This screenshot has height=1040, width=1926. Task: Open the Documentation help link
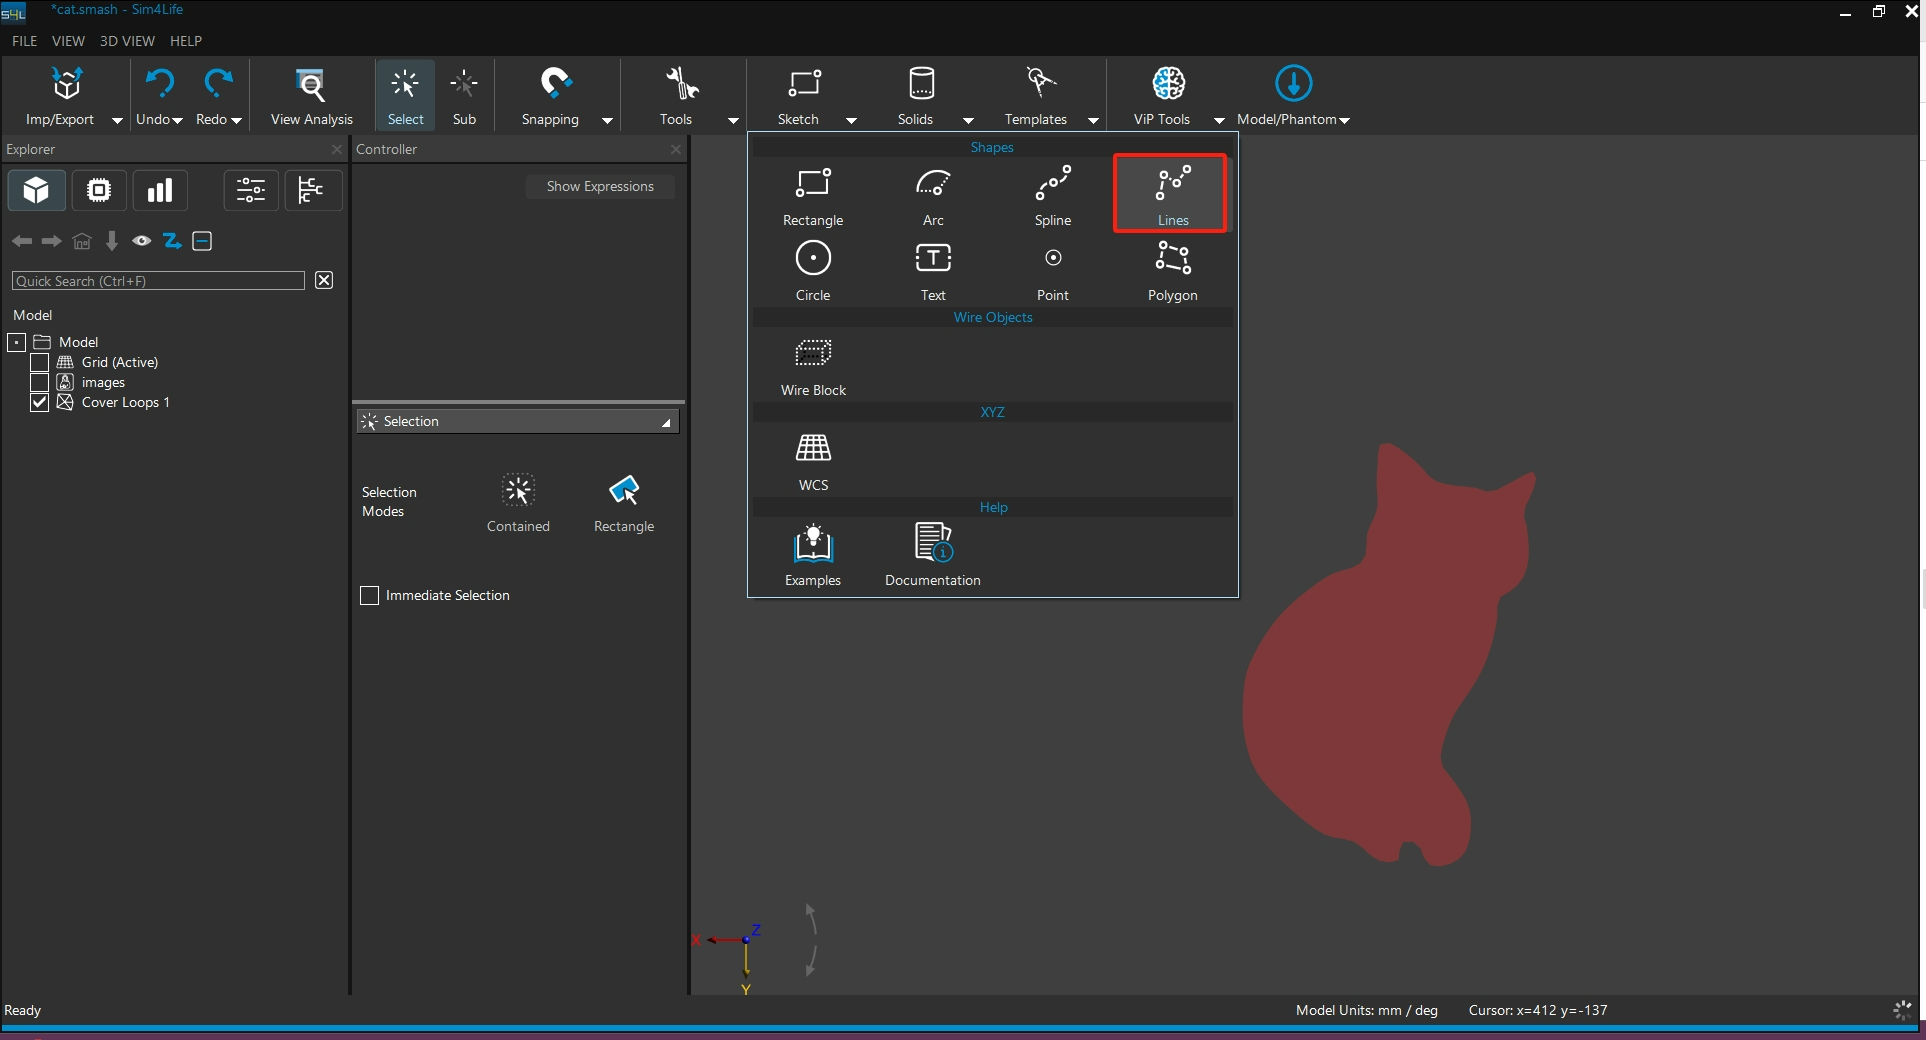pos(932,554)
